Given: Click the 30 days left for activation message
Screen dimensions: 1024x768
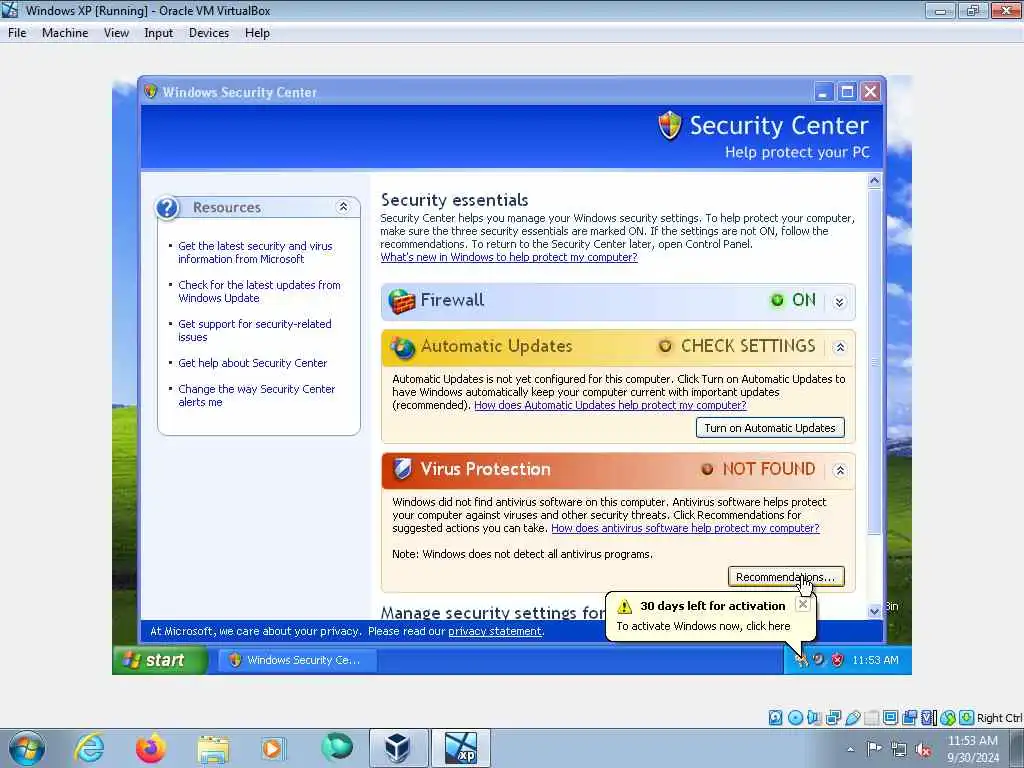Looking at the screenshot, I should point(713,606).
